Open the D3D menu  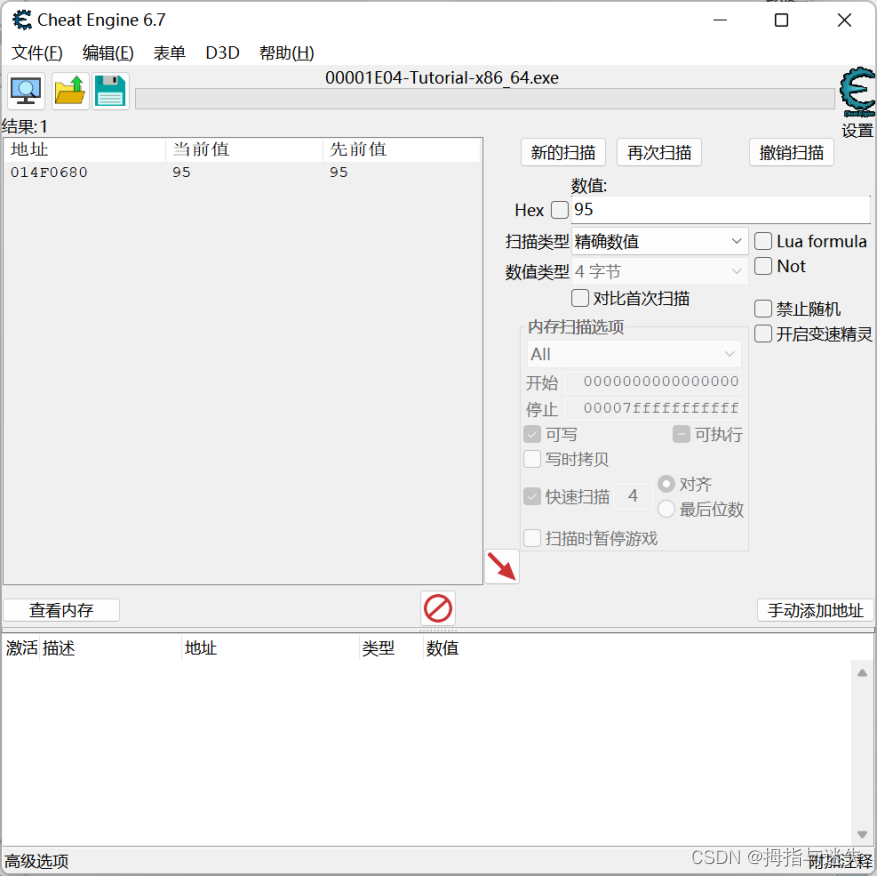point(221,53)
